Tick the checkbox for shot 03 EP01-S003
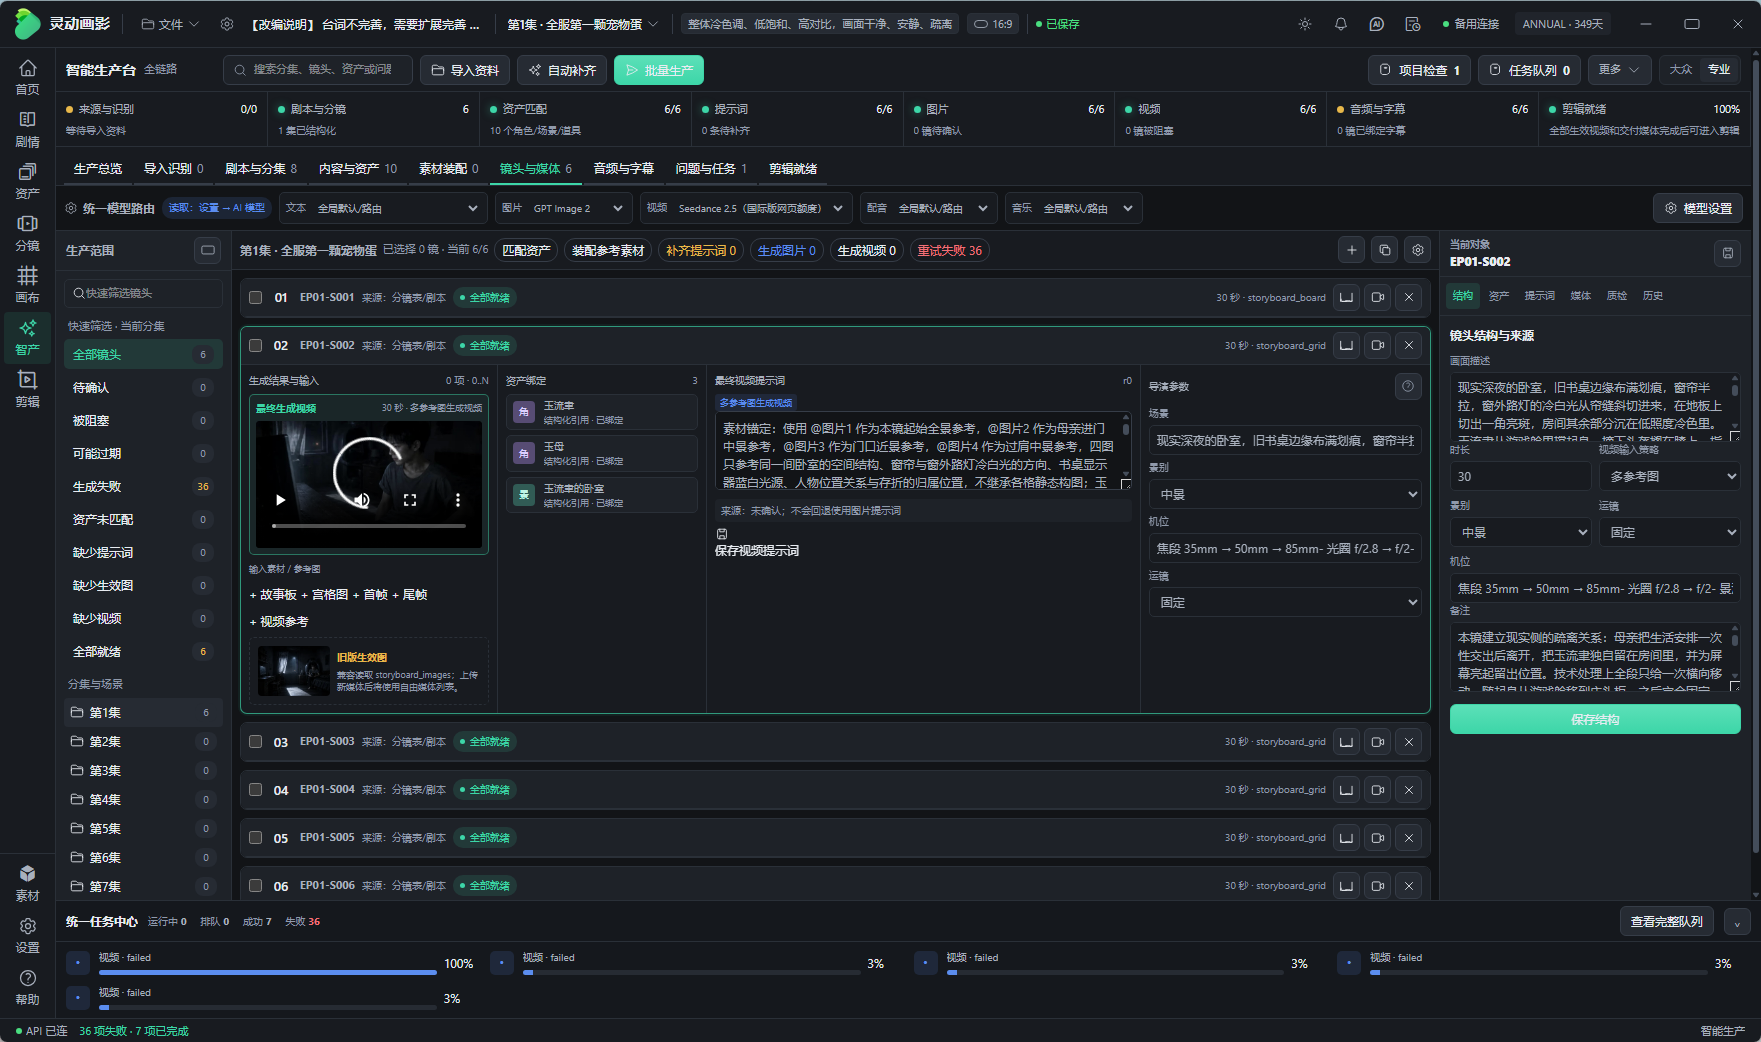The image size is (1761, 1042). (256, 742)
